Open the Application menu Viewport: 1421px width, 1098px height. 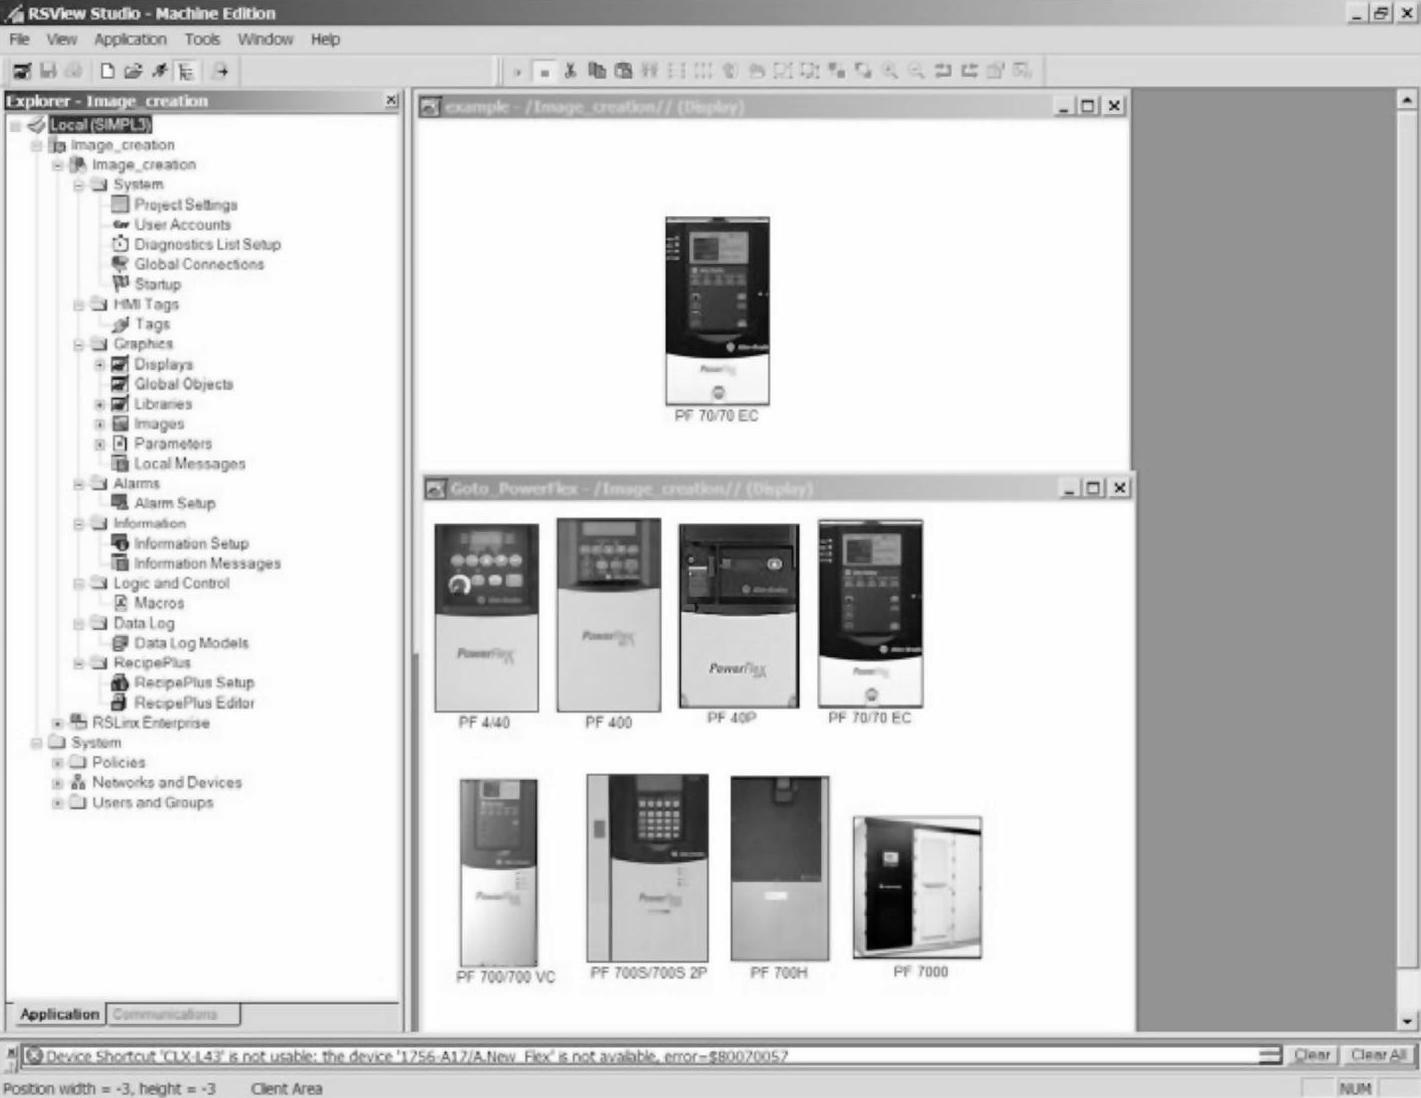(130, 39)
